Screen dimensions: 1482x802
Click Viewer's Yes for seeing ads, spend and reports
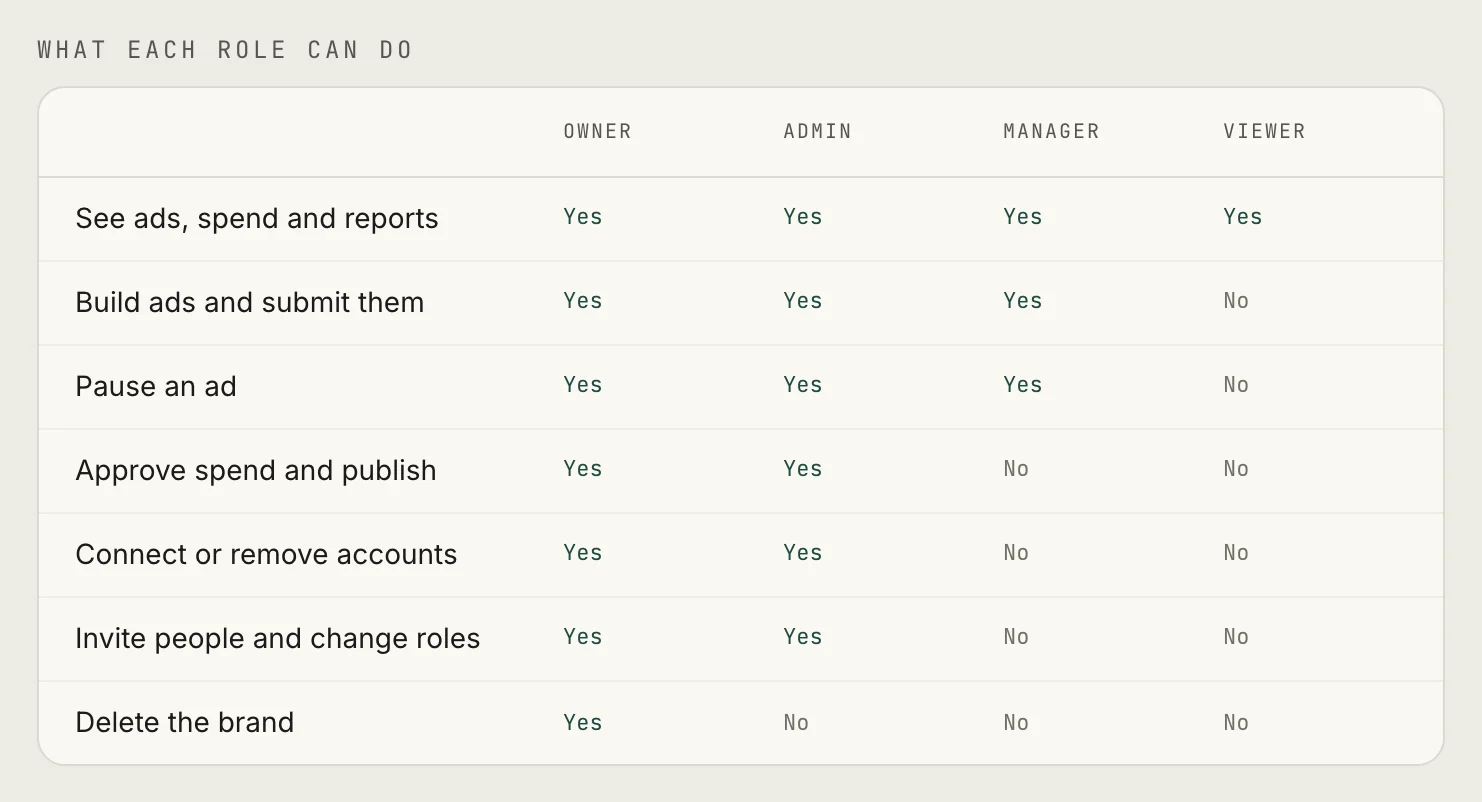[x=1243, y=217]
